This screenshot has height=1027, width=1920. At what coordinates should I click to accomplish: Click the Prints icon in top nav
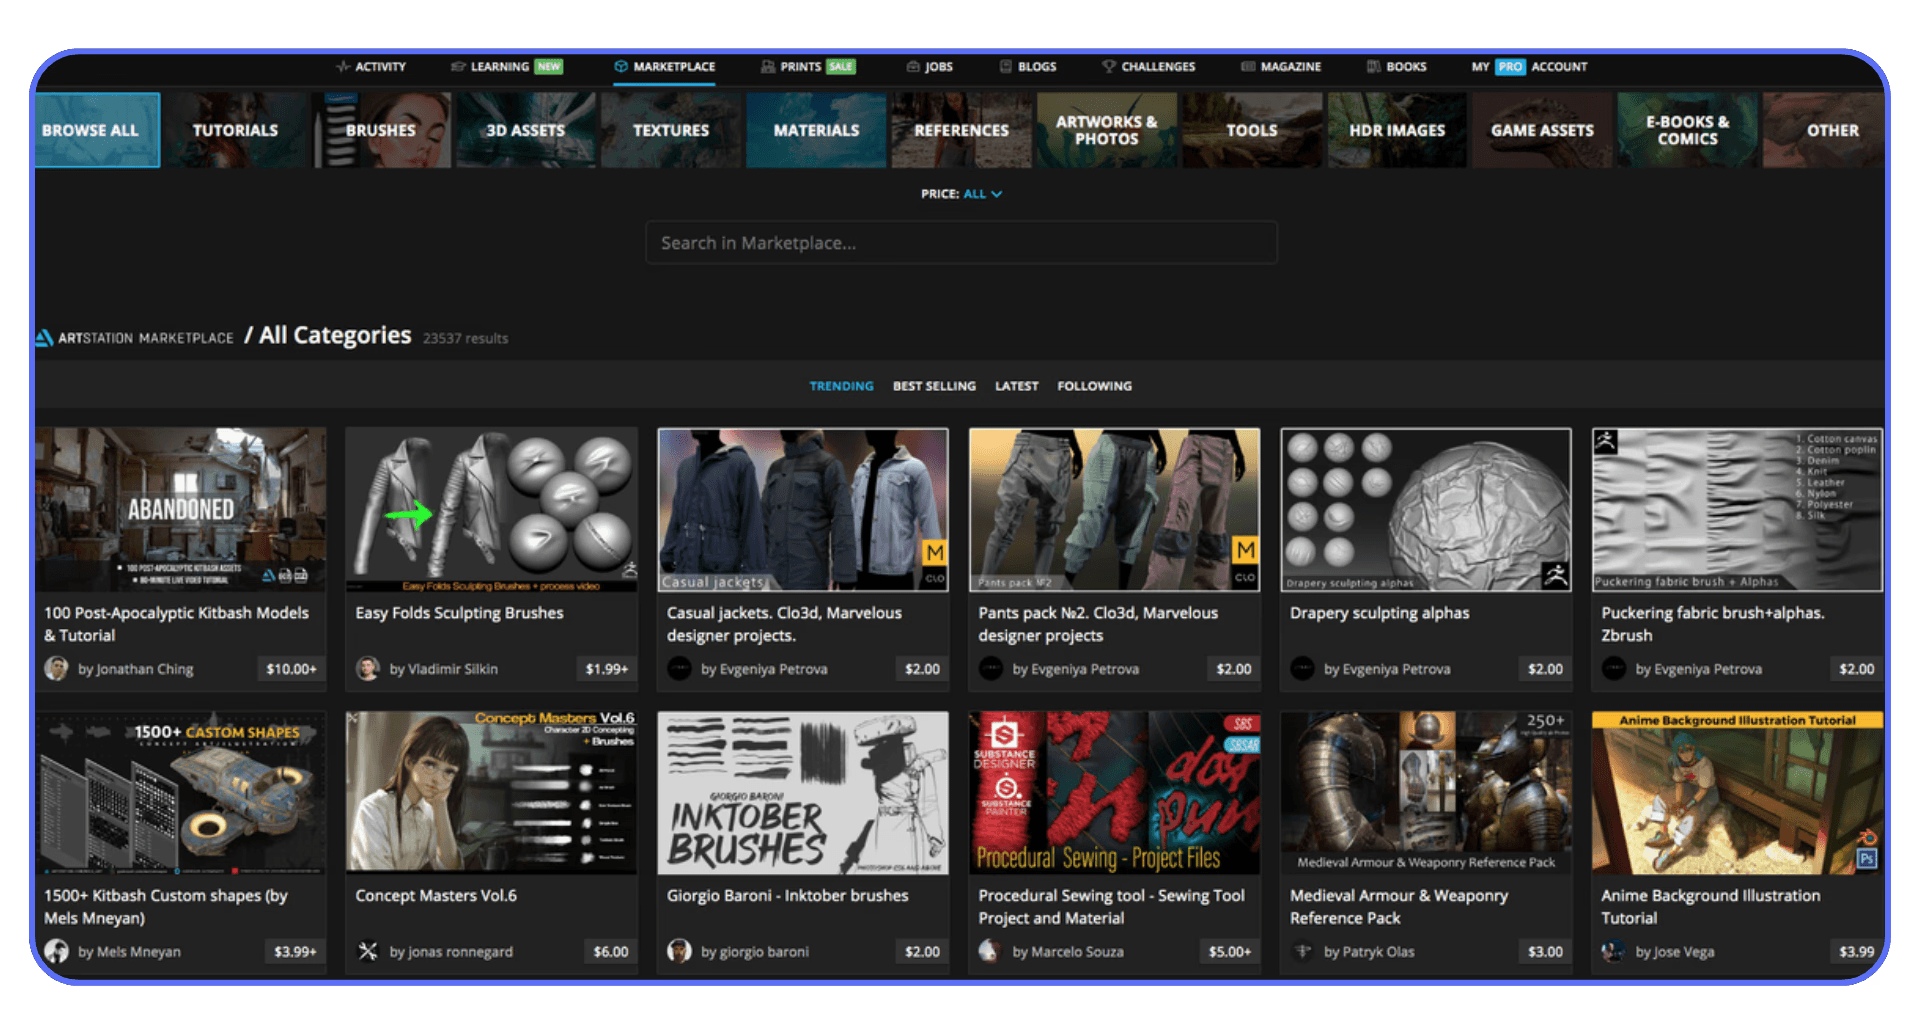(x=768, y=67)
